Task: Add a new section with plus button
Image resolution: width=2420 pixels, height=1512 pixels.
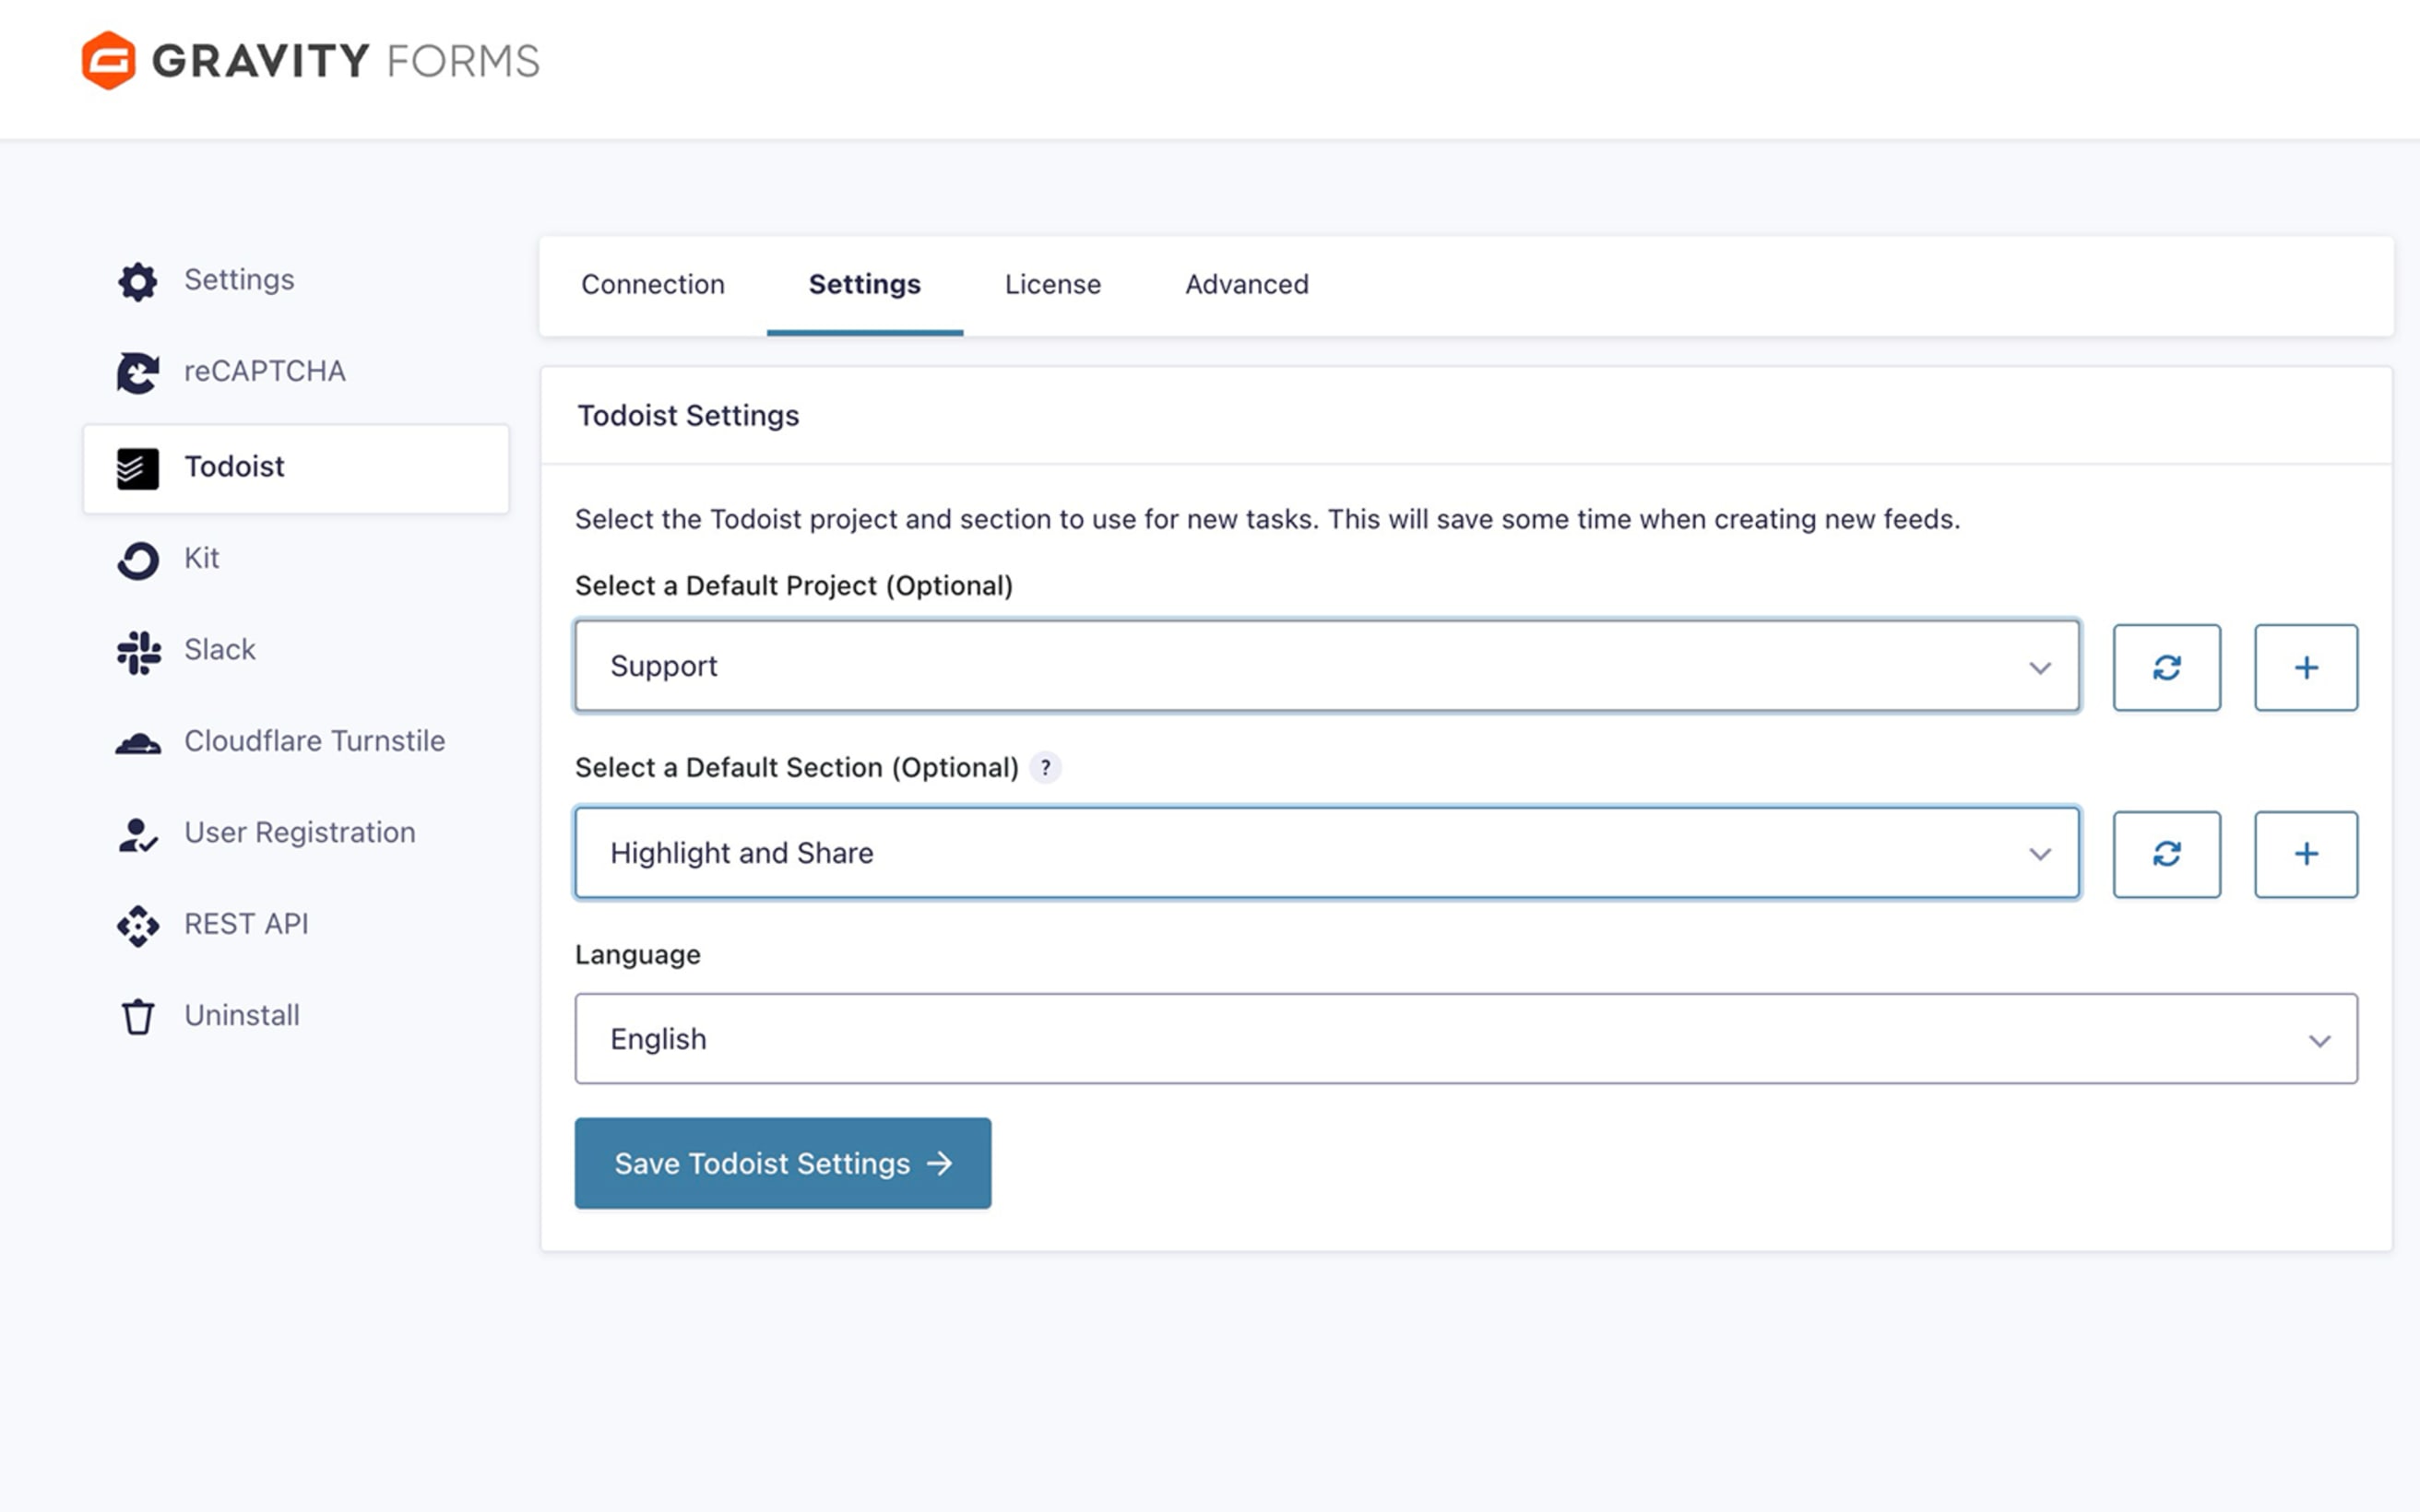Action: [2305, 854]
